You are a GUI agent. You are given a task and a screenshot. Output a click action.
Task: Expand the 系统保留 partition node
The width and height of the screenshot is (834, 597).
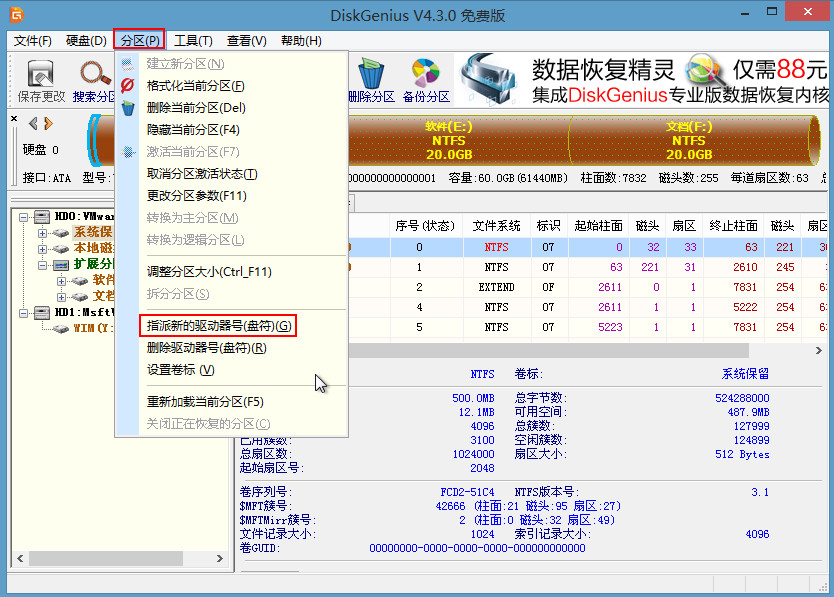click(x=42, y=233)
